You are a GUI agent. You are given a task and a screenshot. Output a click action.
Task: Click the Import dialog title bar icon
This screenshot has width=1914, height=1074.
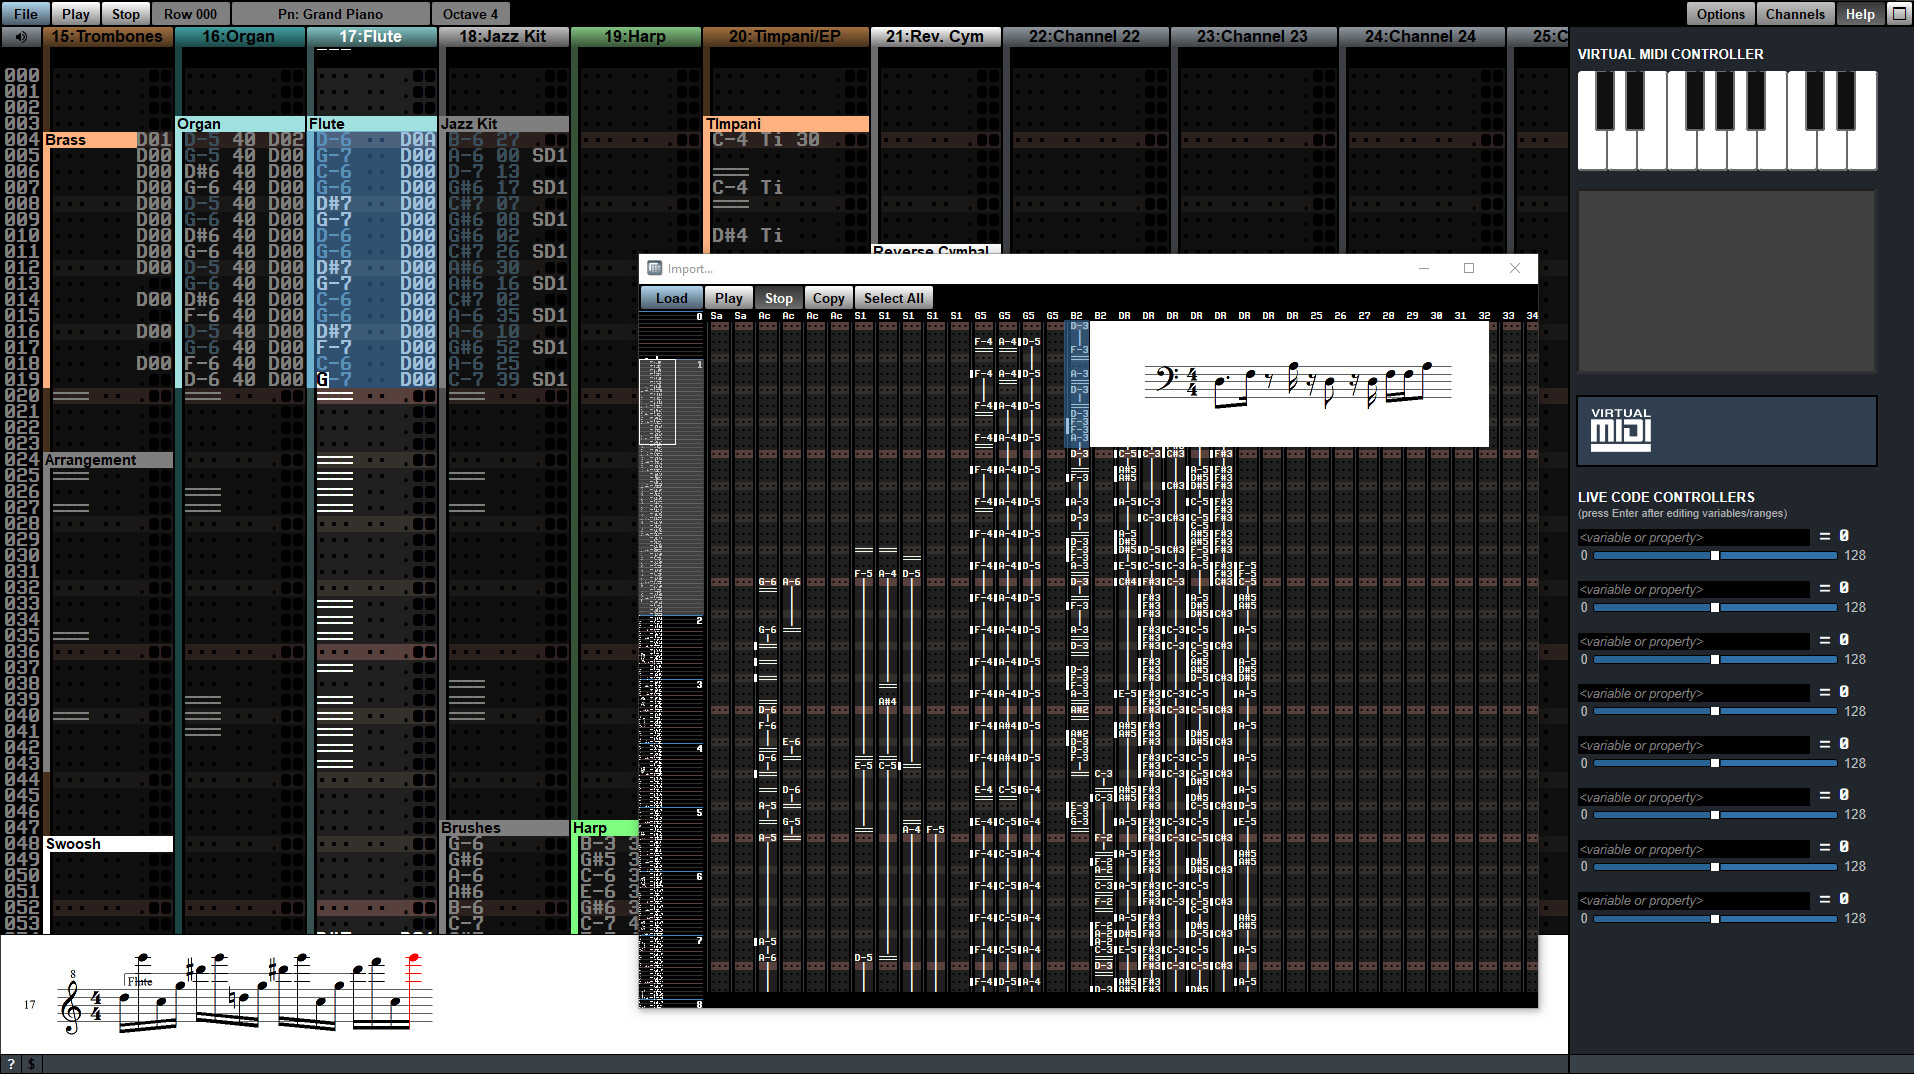click(x=652, y=268)
